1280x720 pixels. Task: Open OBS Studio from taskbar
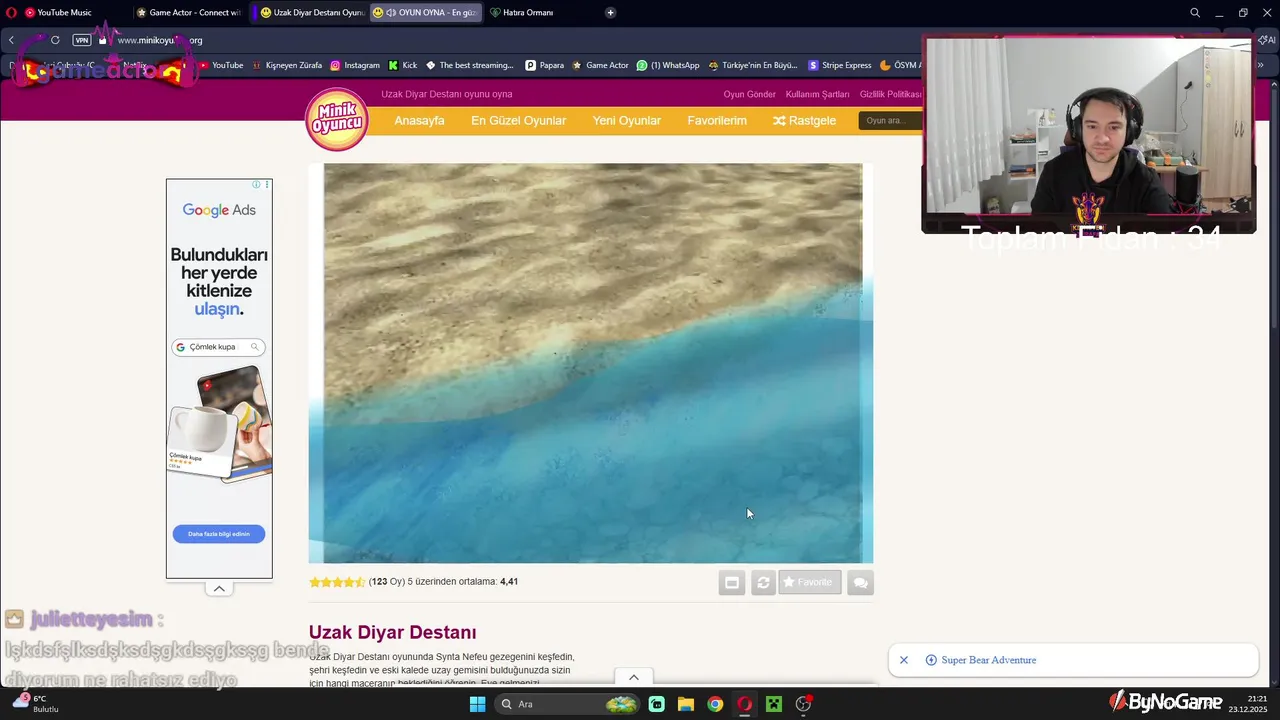click(803, 704)
